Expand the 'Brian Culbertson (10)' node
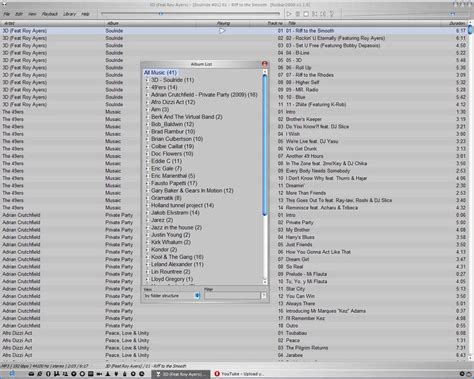 pyautogui.click(x=147, y=139)
